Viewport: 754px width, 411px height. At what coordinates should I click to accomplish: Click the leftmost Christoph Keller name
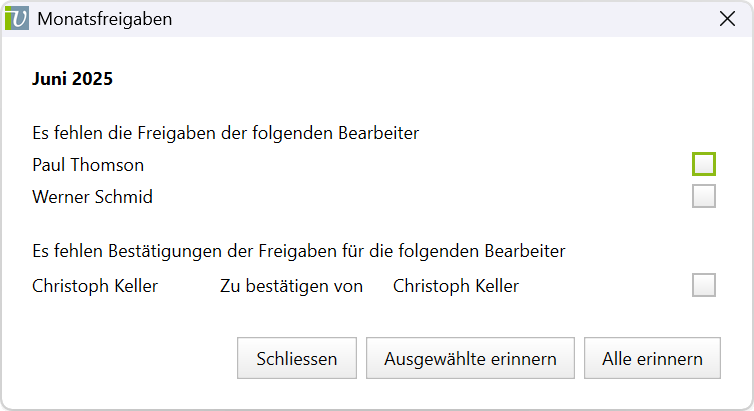point(95,287)
